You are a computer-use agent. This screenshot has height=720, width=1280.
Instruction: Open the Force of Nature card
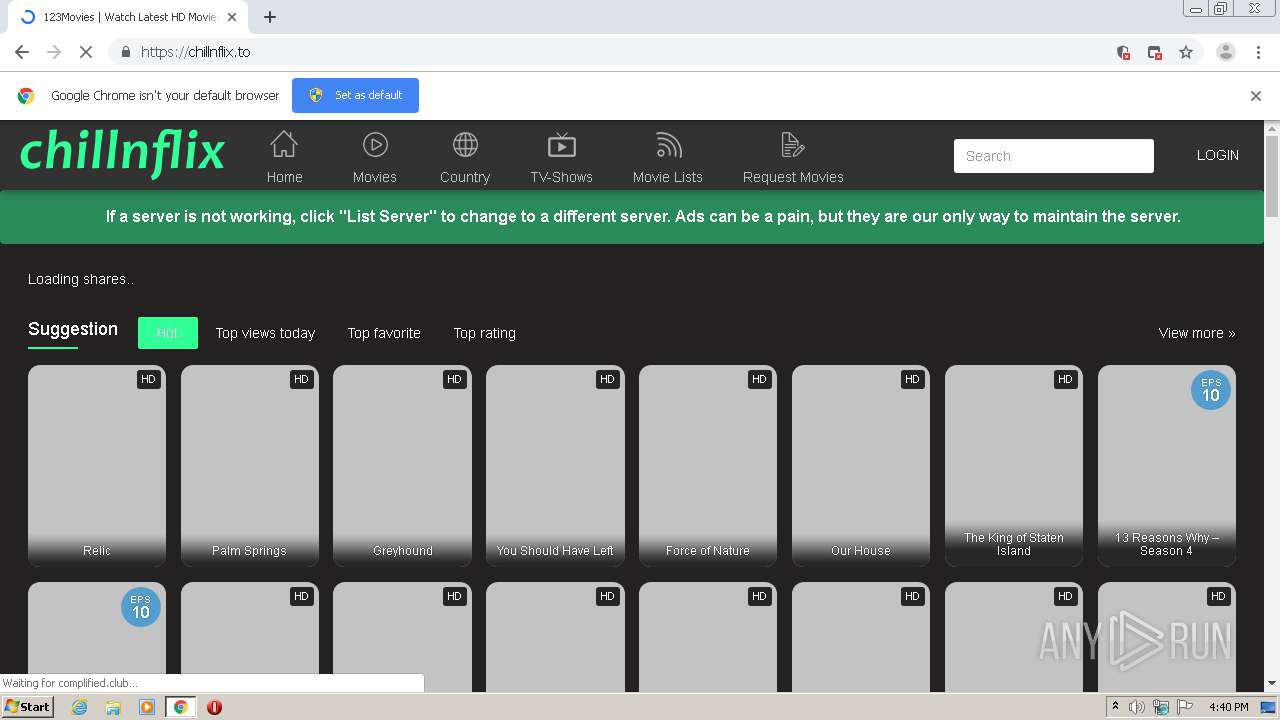(x=708, y=466)
